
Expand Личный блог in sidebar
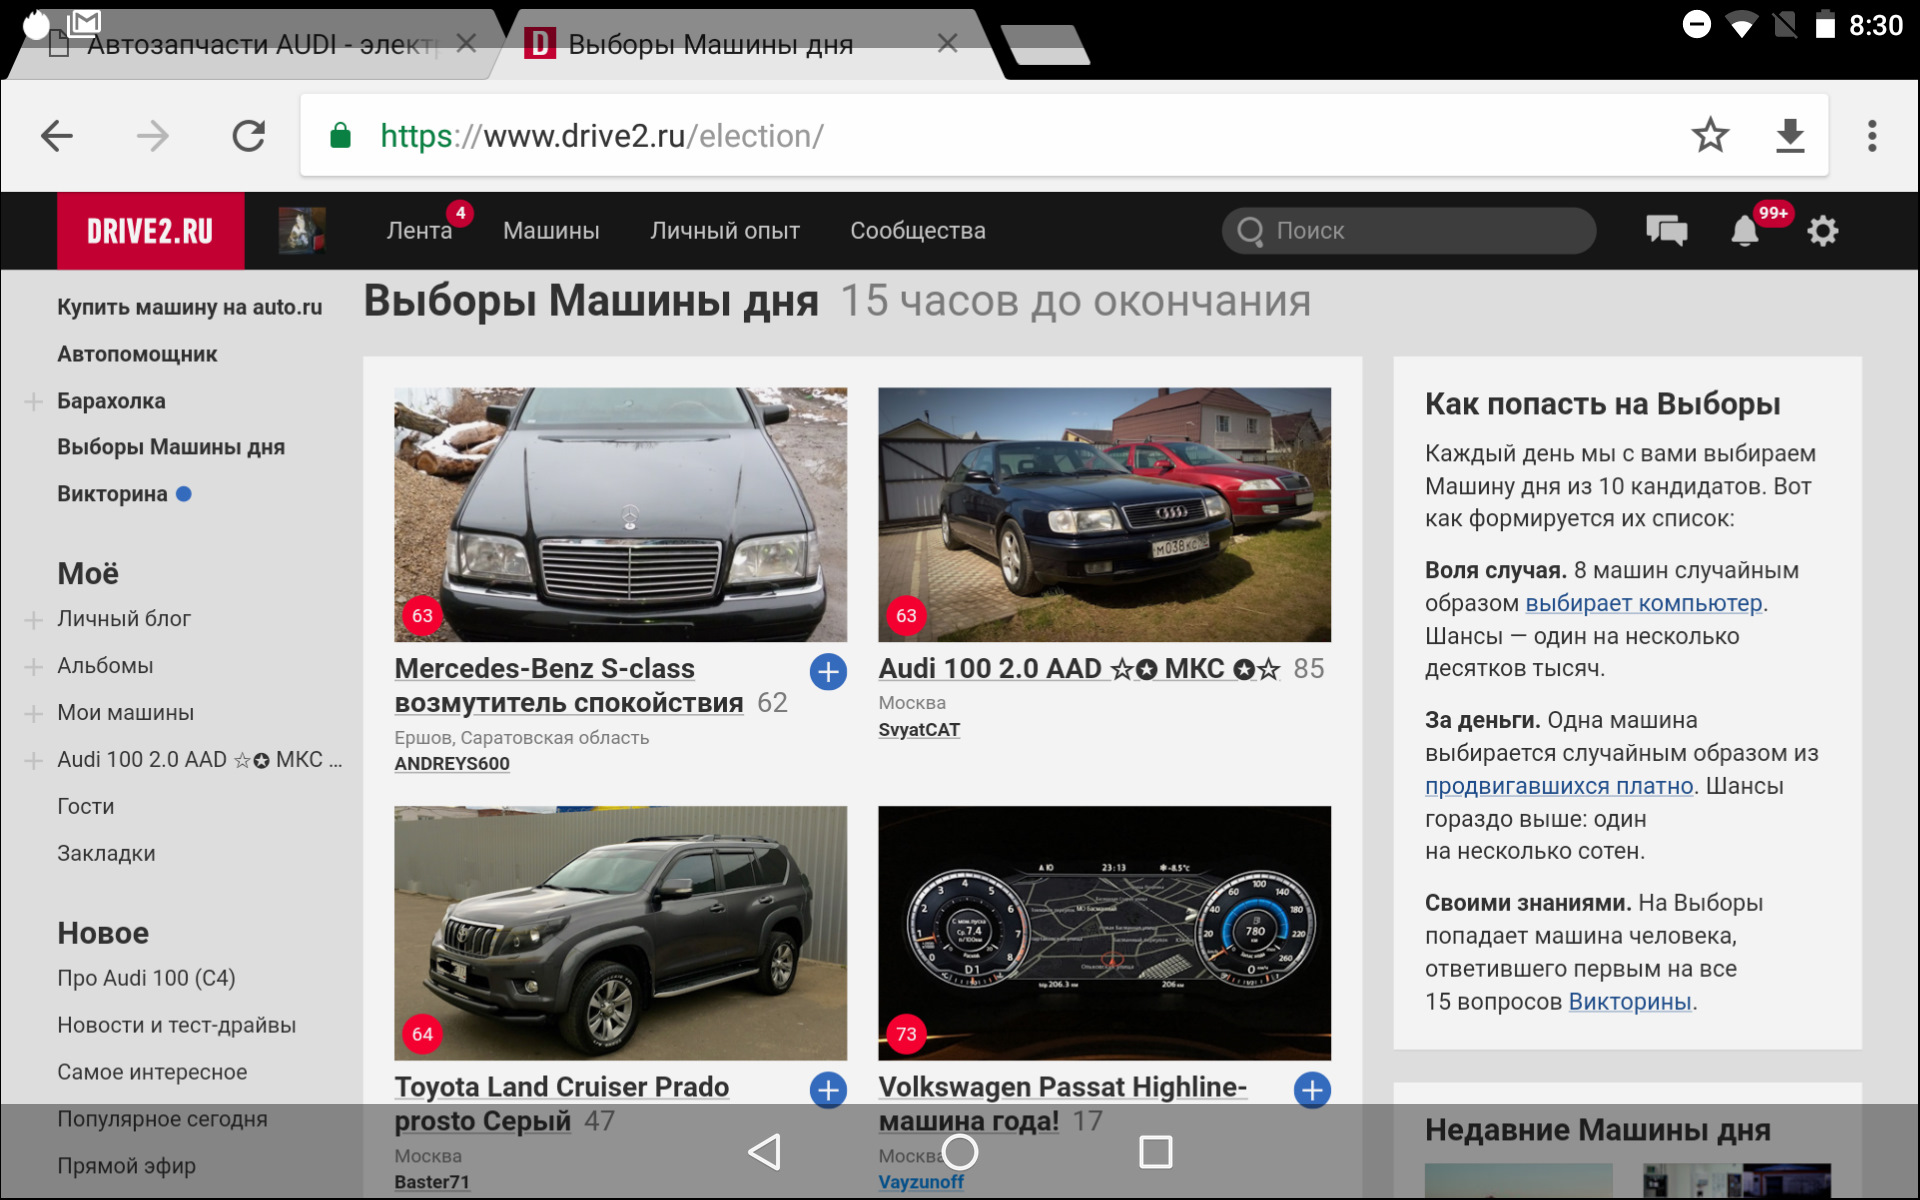[x=34, y=620]
